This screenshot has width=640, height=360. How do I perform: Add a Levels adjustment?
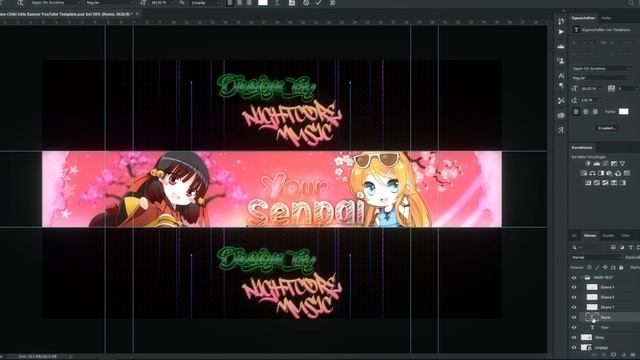pos(597,164)
